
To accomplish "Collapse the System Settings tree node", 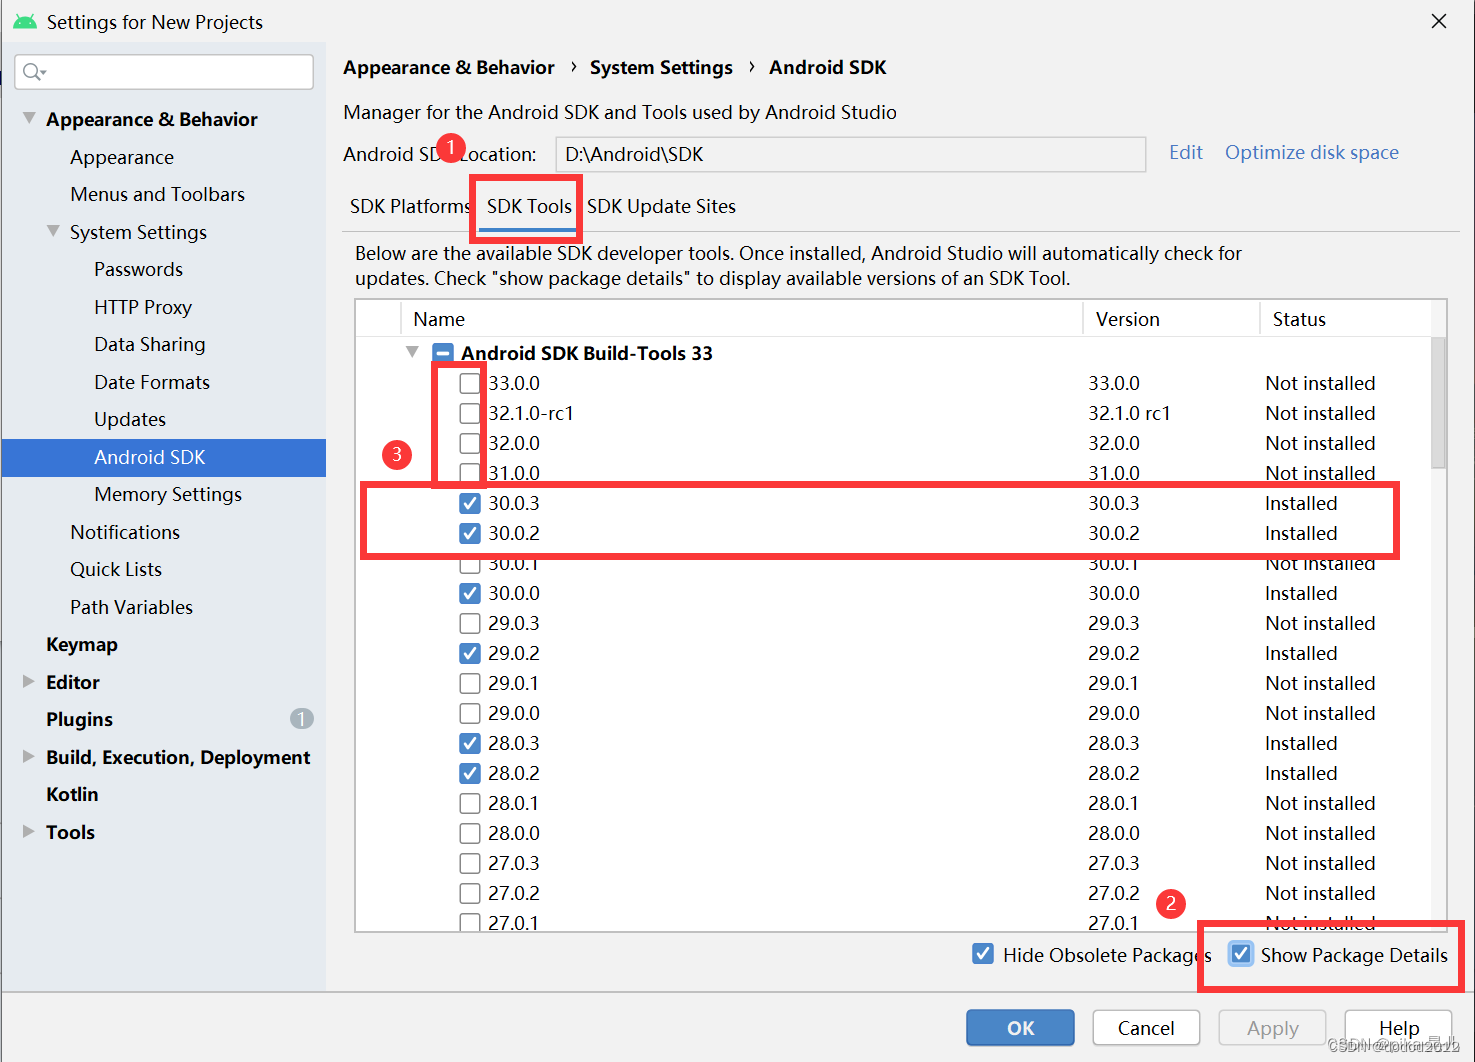I will pyautogui.click(x=53, y=231).
